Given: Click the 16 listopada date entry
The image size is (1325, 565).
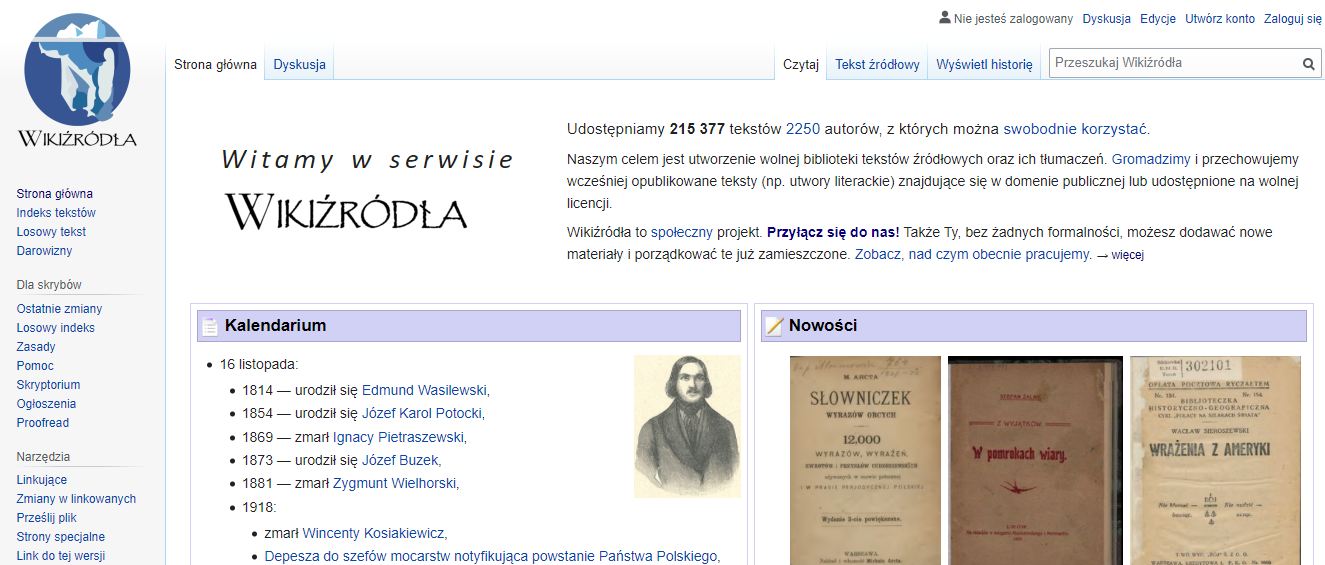Looking at the screenshot, I should [259, 364].
